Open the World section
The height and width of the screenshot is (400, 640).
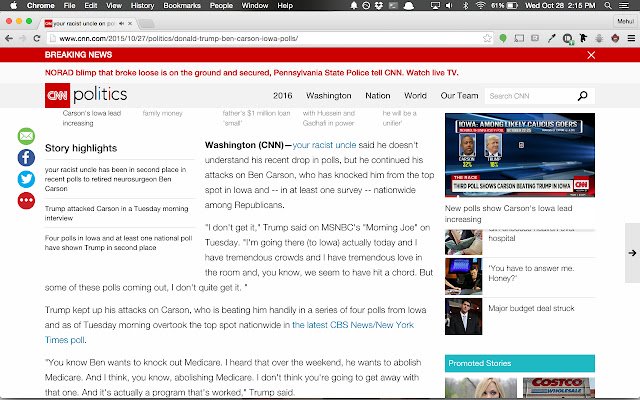pos(415,96)
